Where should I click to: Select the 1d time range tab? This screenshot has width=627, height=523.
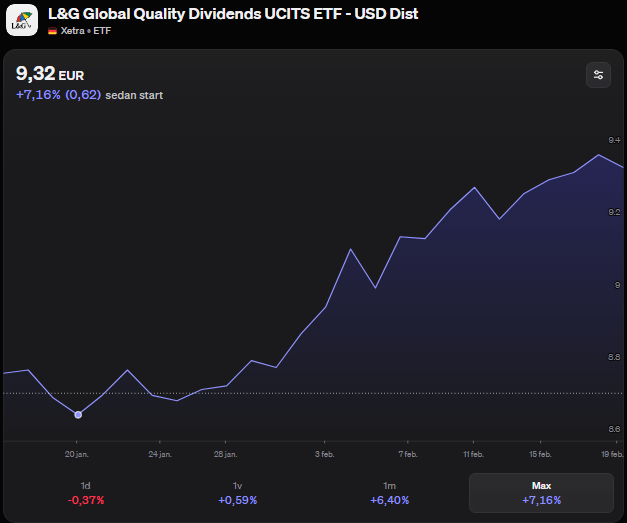coord(86,493)
